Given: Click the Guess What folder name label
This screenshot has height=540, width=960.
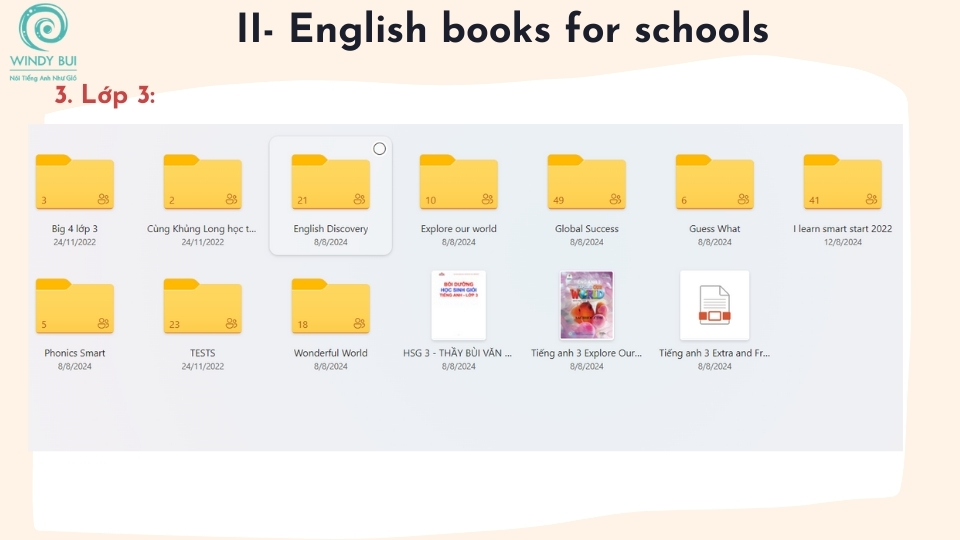Looking at the screenshot, I should pyautogui.click(x=715, y=229).
